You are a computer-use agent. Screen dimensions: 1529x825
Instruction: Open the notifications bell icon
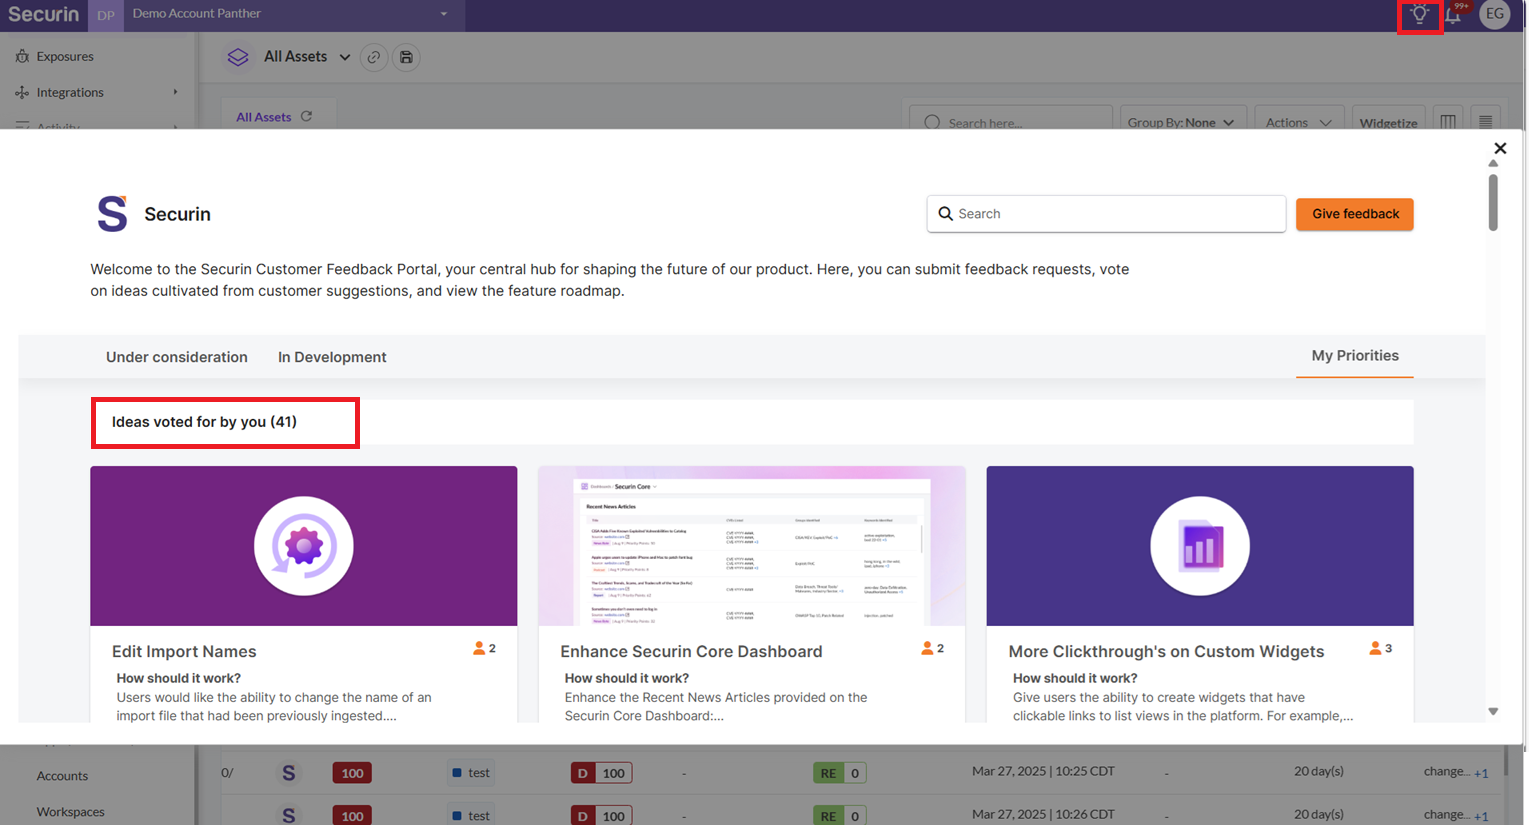pos(1453,15)
